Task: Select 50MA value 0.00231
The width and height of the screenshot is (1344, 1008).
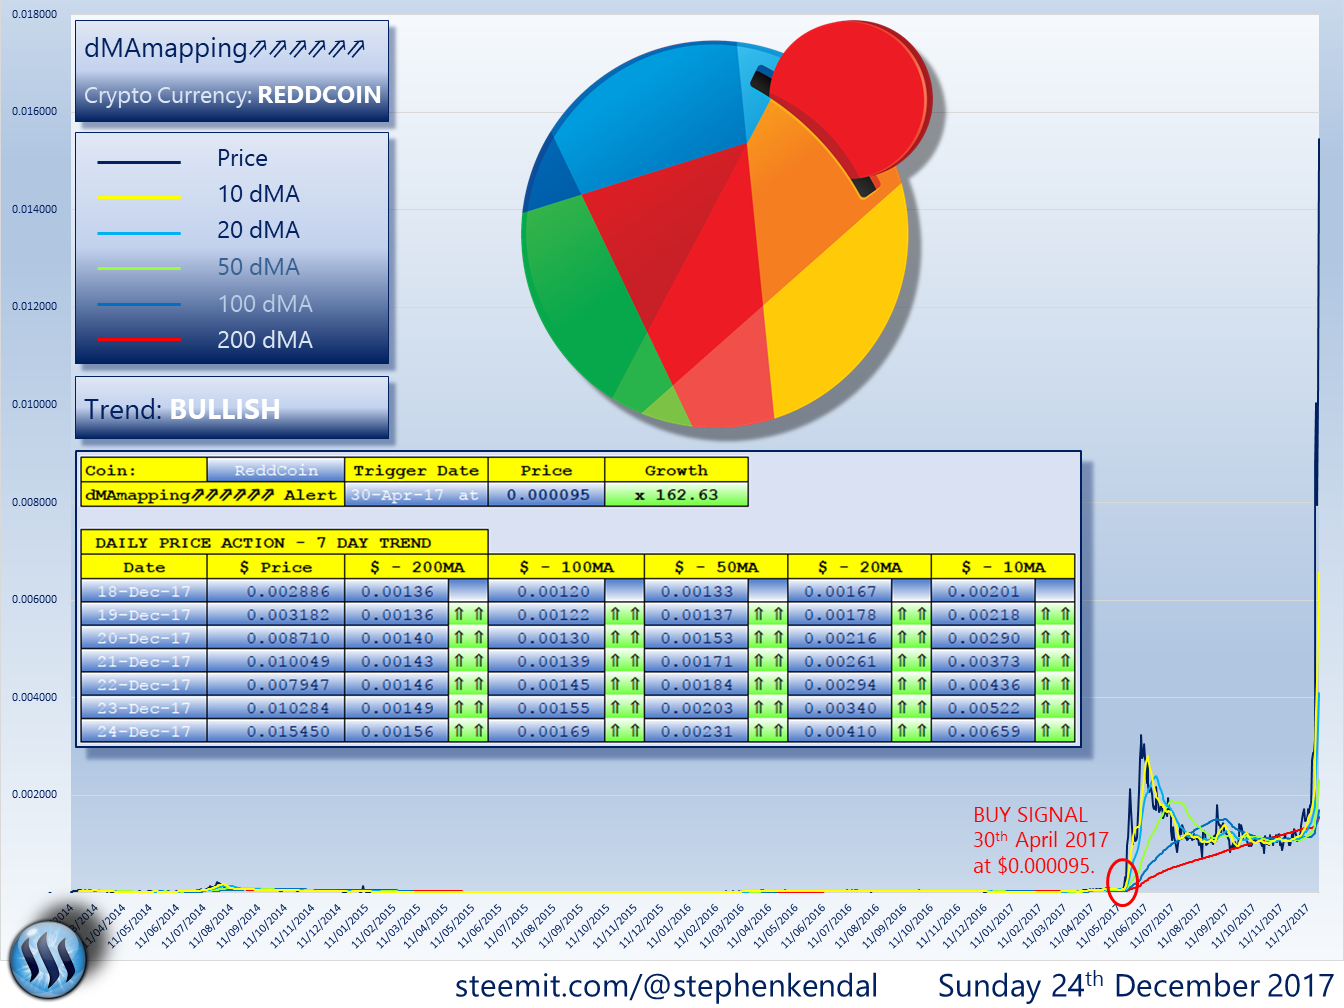Action: (697, 731)
